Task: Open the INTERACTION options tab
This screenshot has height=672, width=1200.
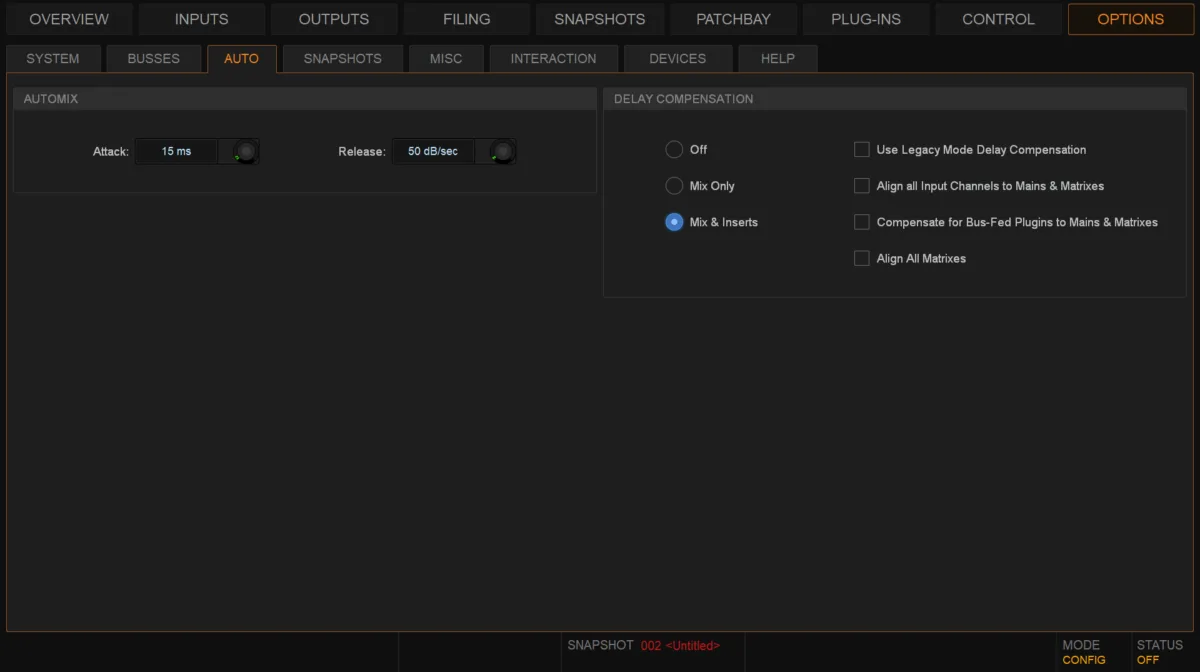Action: pos(553,59)
